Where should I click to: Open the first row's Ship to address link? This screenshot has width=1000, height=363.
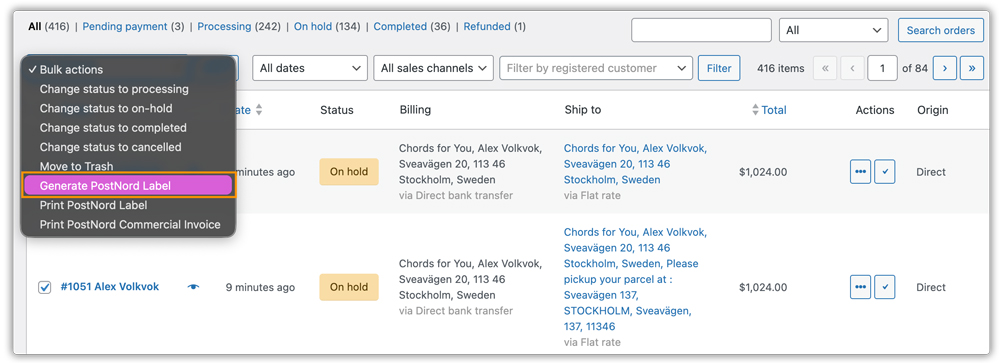[635, 164]
